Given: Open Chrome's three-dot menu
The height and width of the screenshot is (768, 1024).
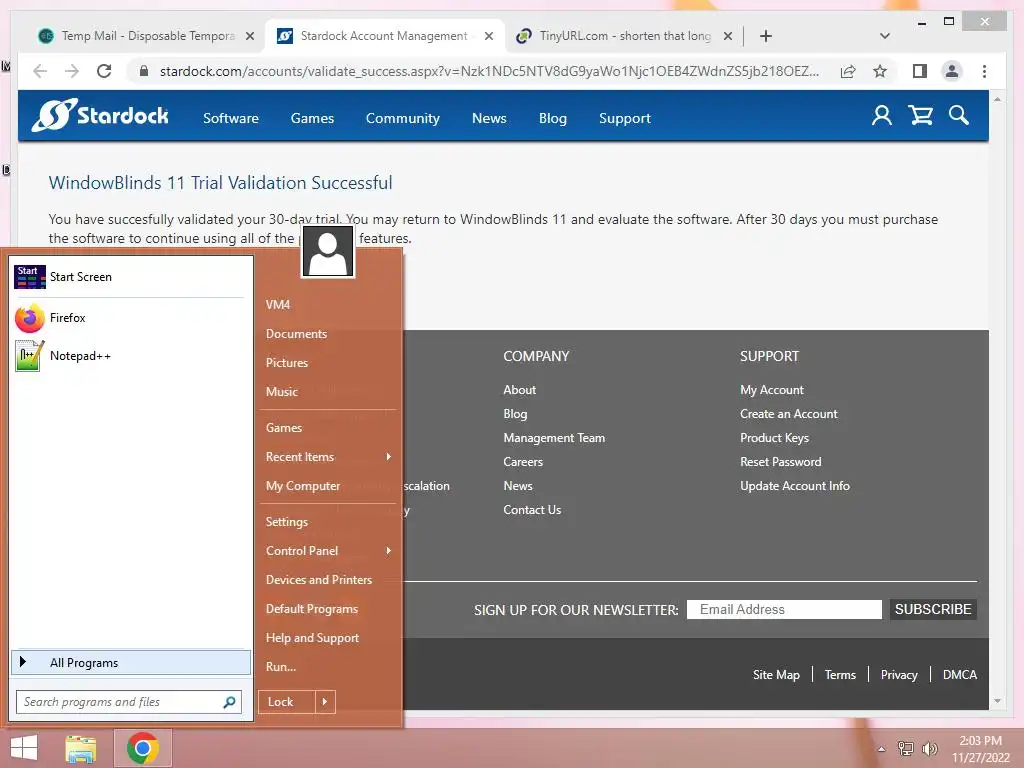Looking at the screenshot, I should pyautogui.click(x=984, y=71).
